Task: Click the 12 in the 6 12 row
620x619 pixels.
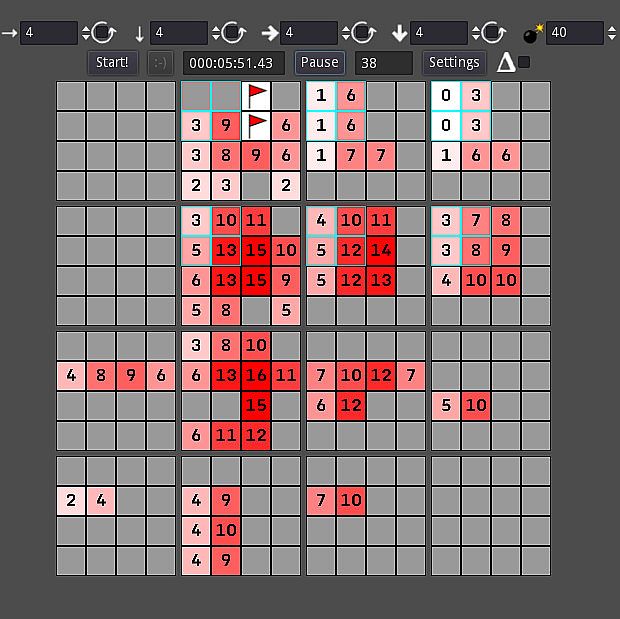Action: pos(351,406)
